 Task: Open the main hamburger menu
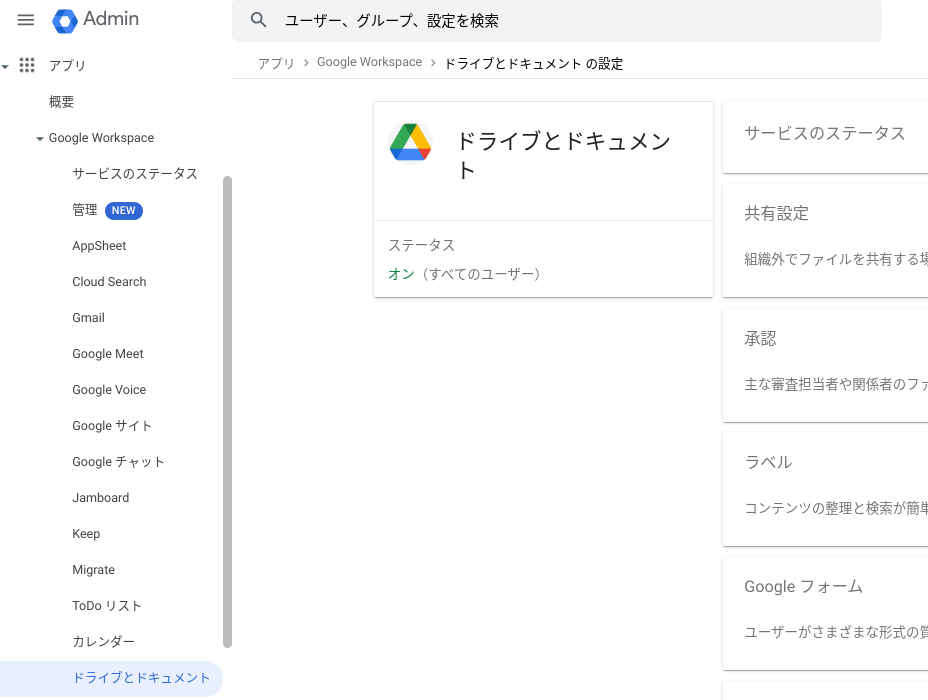point(25,20)
